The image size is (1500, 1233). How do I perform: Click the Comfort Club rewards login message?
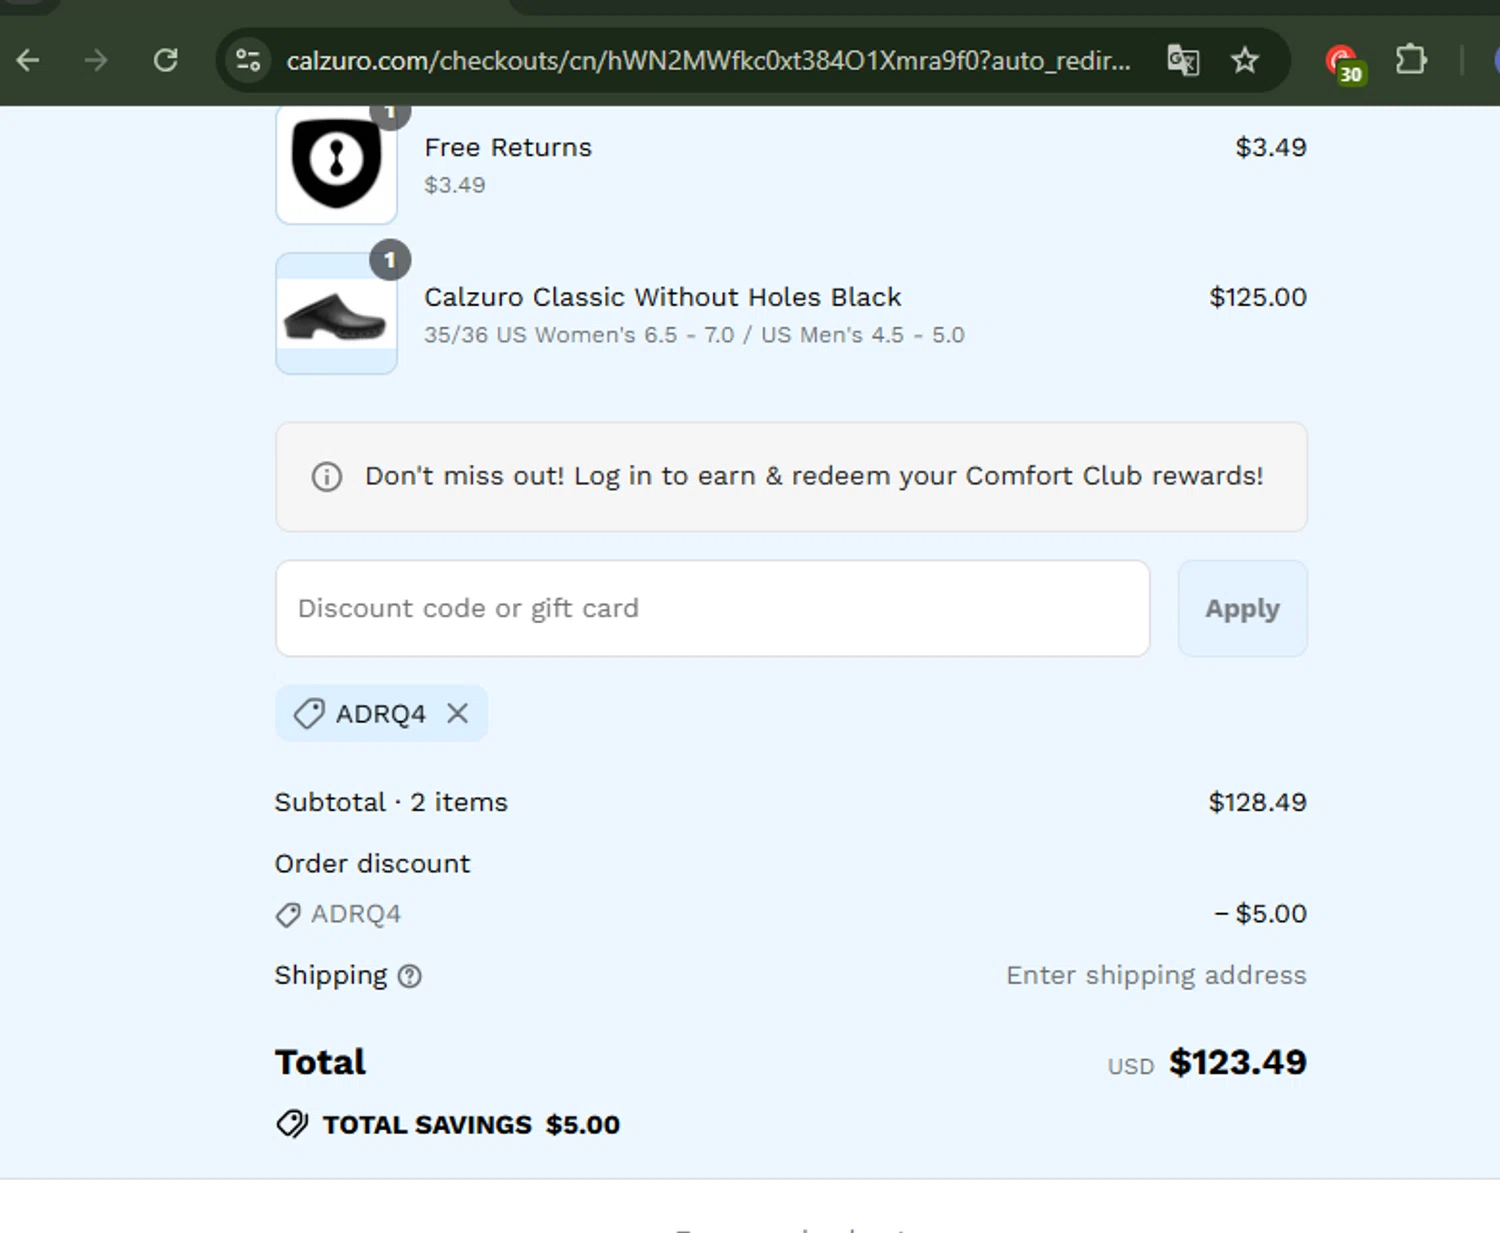tap(814, 476)
